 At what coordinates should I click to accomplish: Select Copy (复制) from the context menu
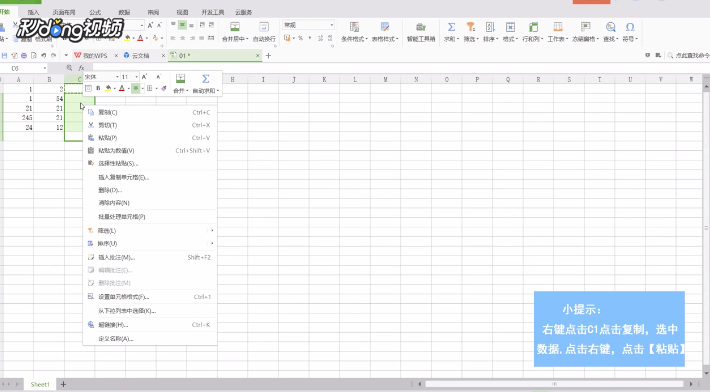[149, 112]
